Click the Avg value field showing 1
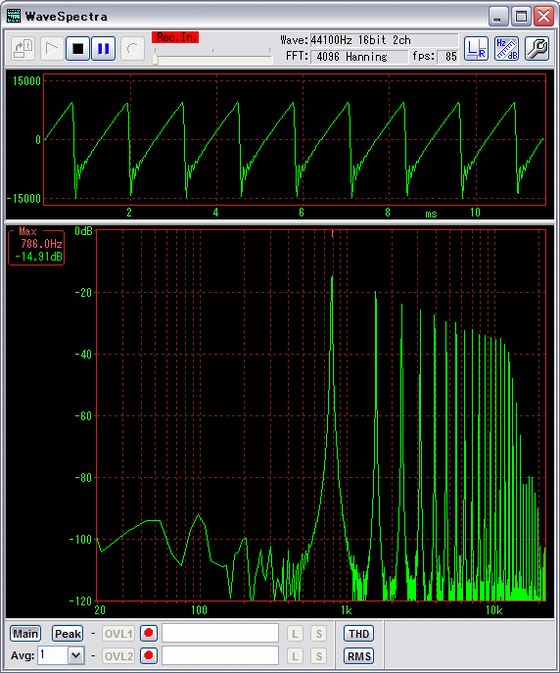Screen dimensions: 560x673 [53, 655]
